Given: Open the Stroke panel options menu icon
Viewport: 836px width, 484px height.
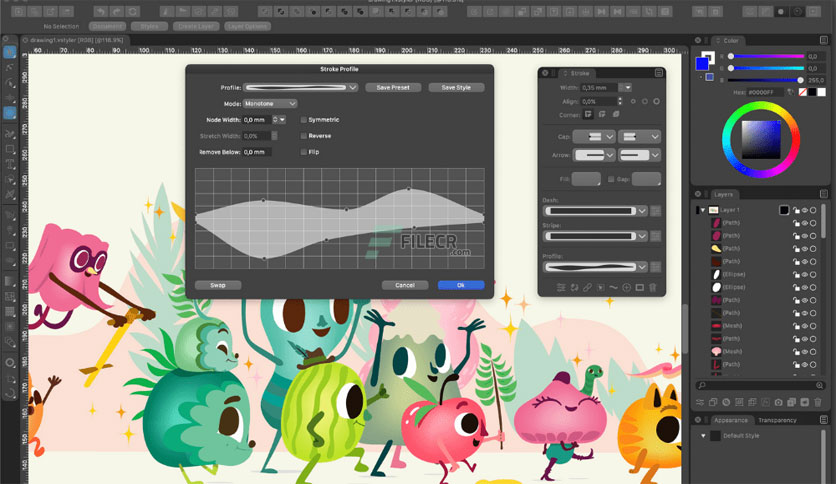Looking at the screenshot, I should tap(659, 73).
